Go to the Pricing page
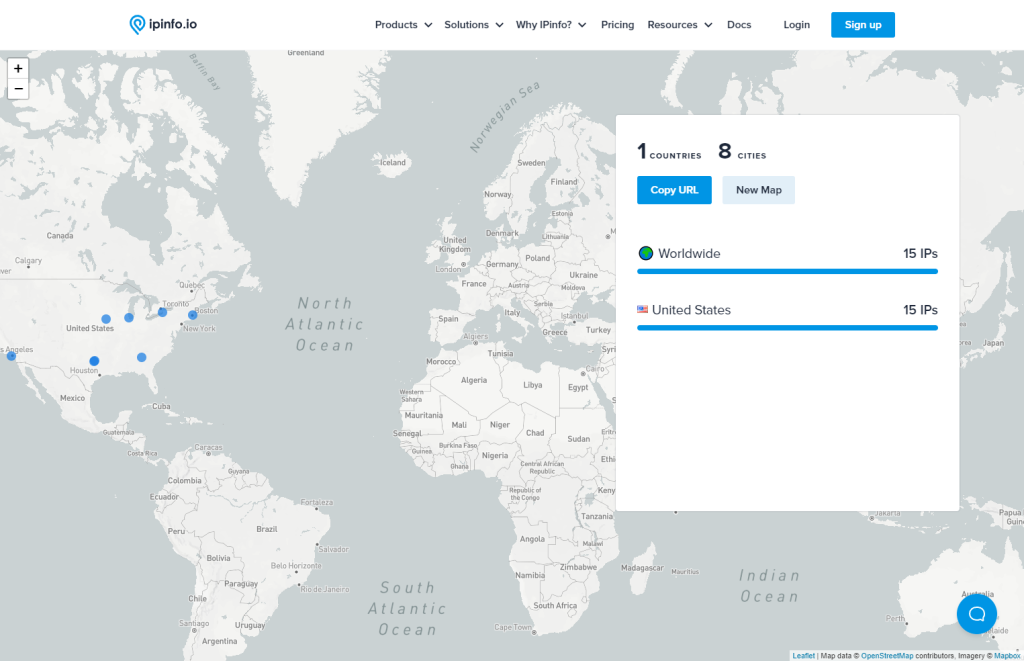The height and width of the screenshot is (661, 1024). 617,25
